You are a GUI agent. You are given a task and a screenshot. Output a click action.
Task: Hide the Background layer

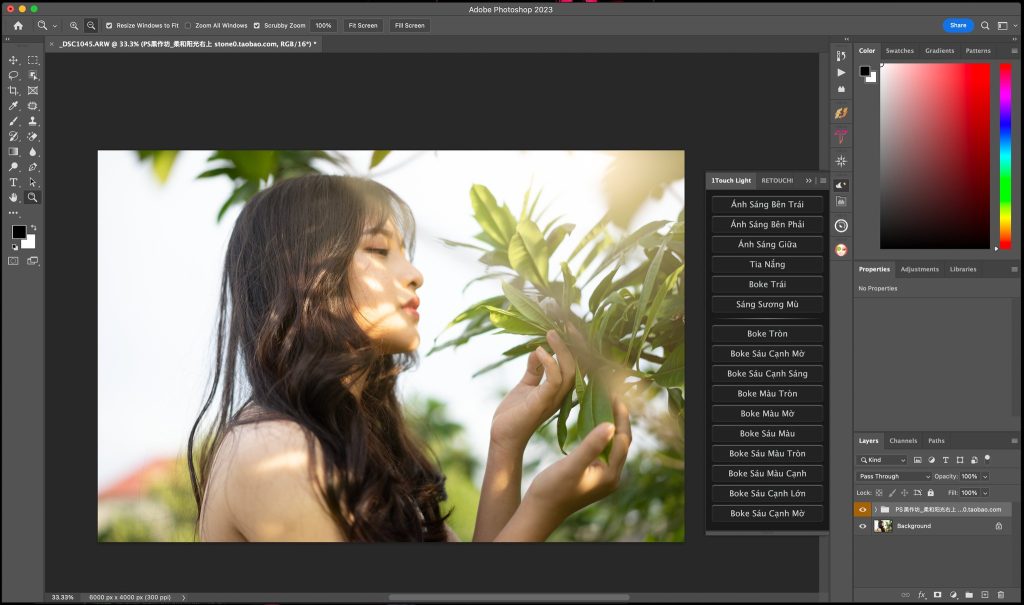click(863, 526)
